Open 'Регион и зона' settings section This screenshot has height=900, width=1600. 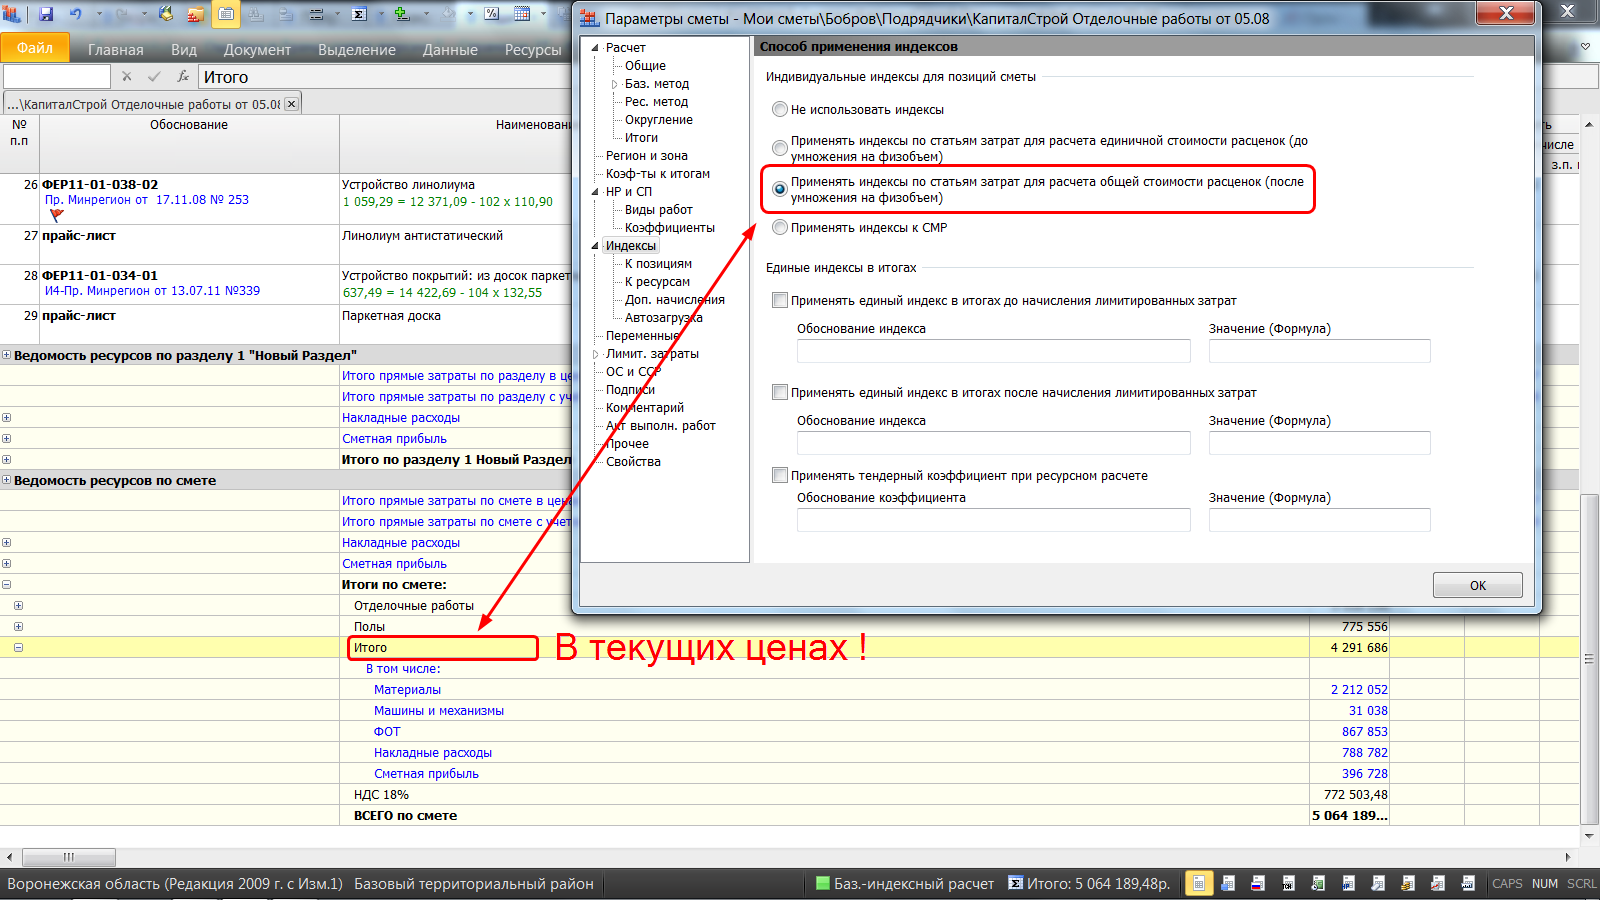646,156
